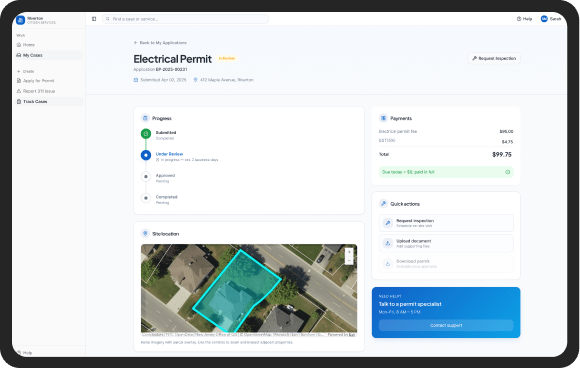Viewport: 580px width, 368px height.
Task: Click the Progress card header icon
Action: (145, 118)
